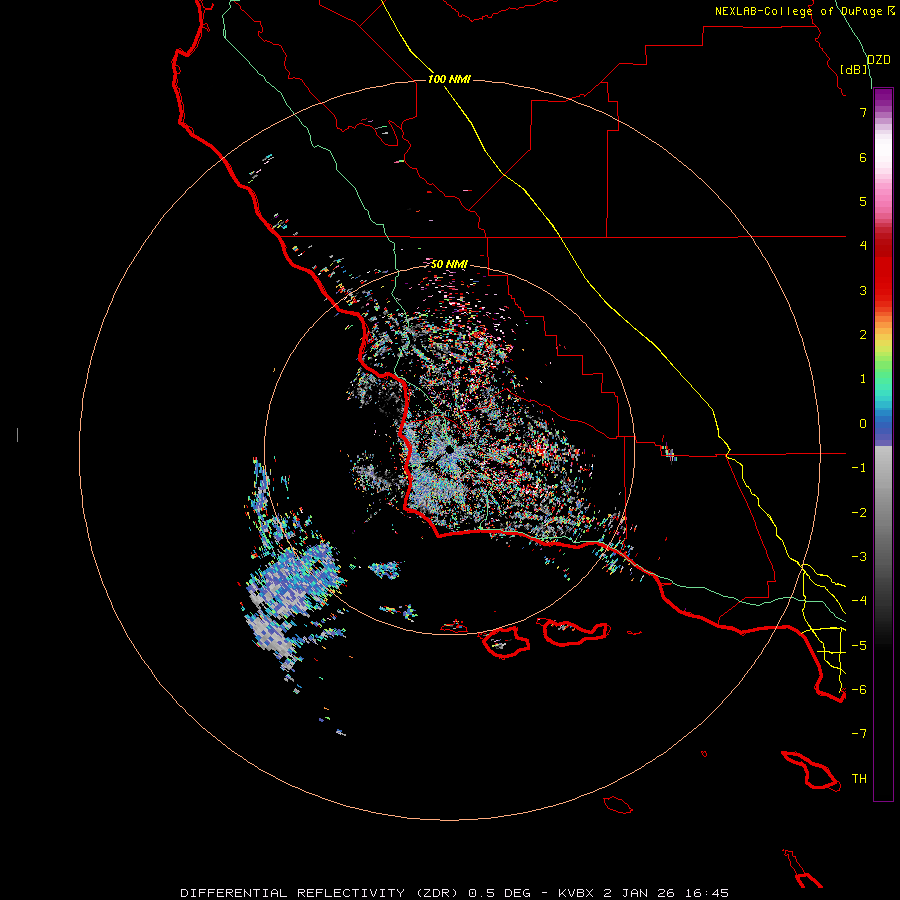Click the -5 dB value on color scale
Viewport: 900px width, 900px height.
(x=859, y=645)
